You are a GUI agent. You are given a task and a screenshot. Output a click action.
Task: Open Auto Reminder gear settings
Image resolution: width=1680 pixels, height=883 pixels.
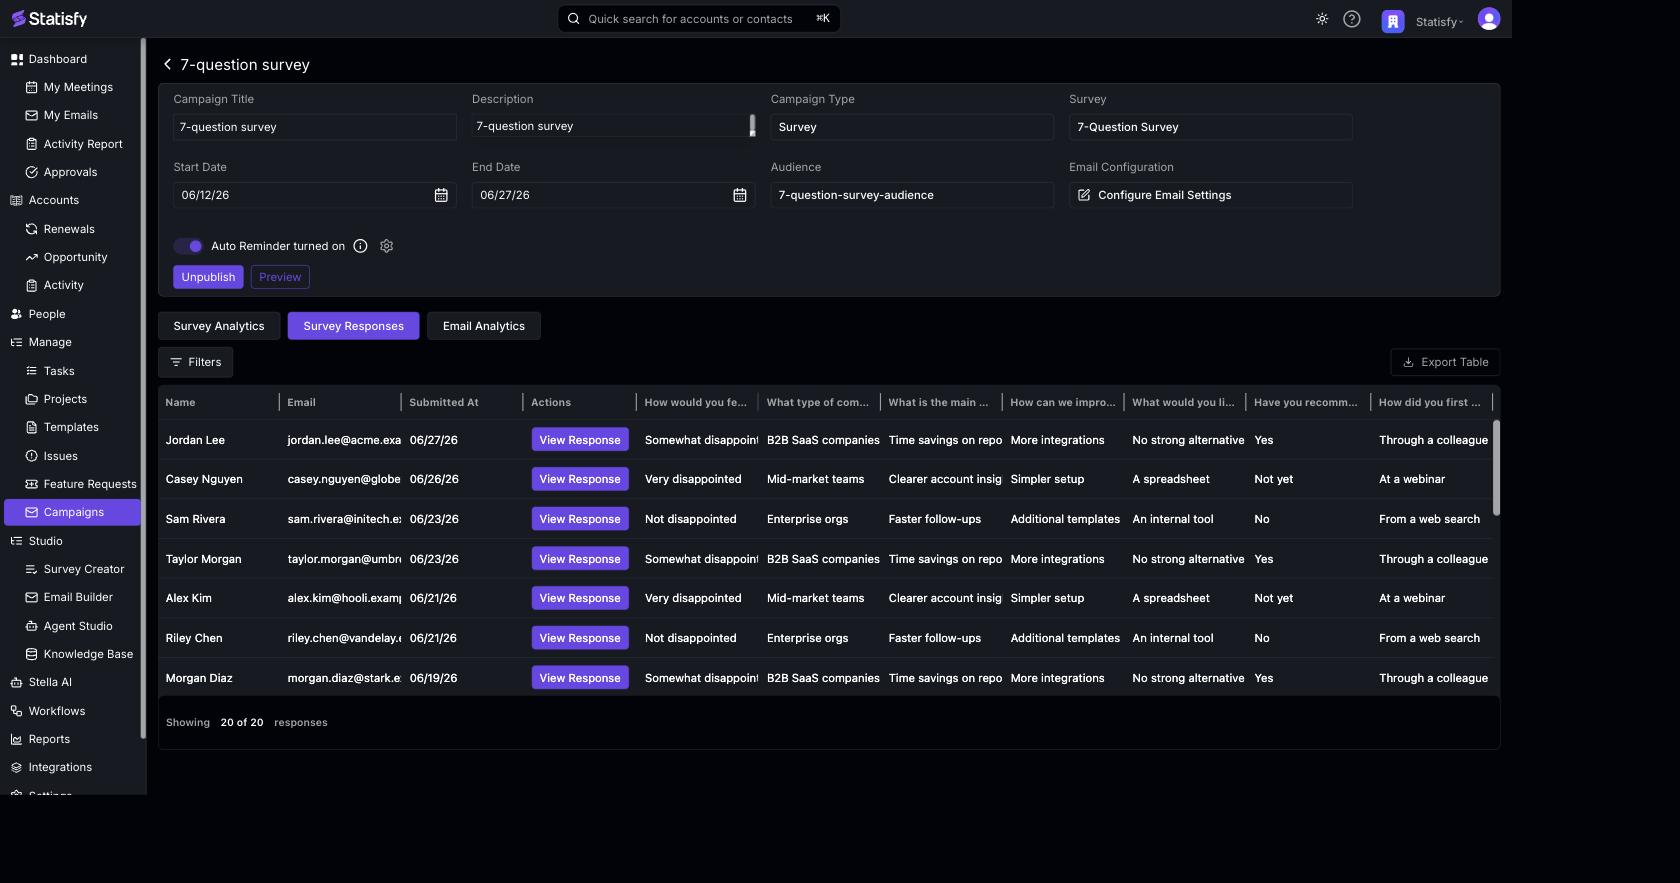coord(387,246)
